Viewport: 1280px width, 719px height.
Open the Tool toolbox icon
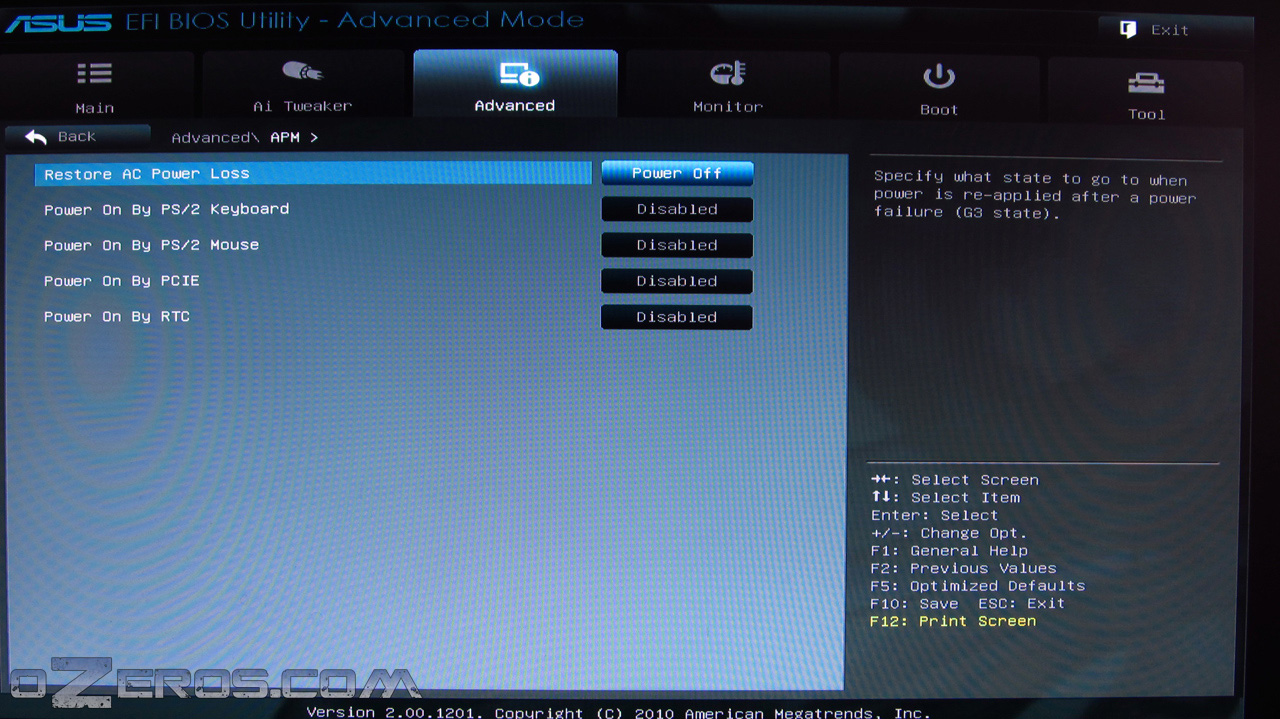point(1146,83)
